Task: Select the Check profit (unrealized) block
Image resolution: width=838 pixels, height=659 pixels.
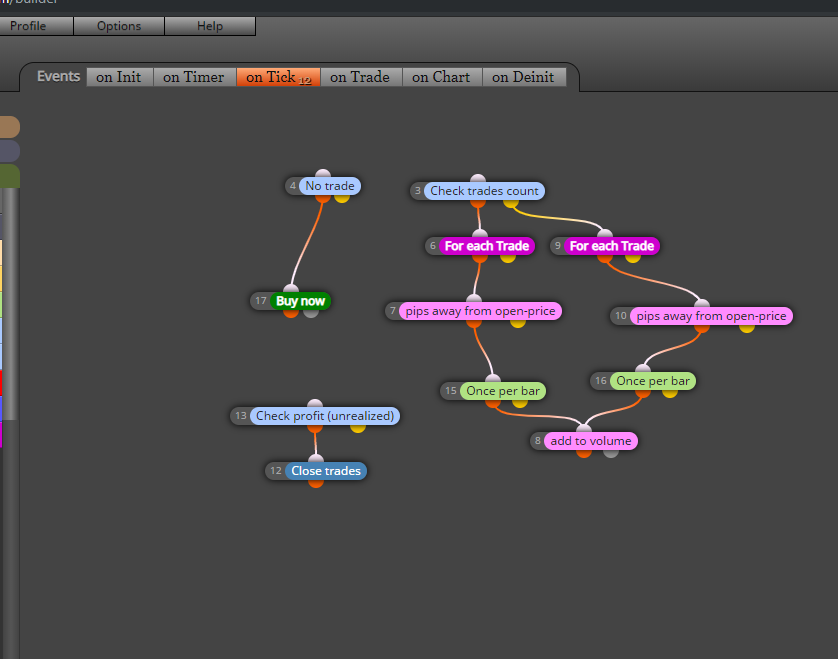Action: pyautogui.click(x=325, y=416)
